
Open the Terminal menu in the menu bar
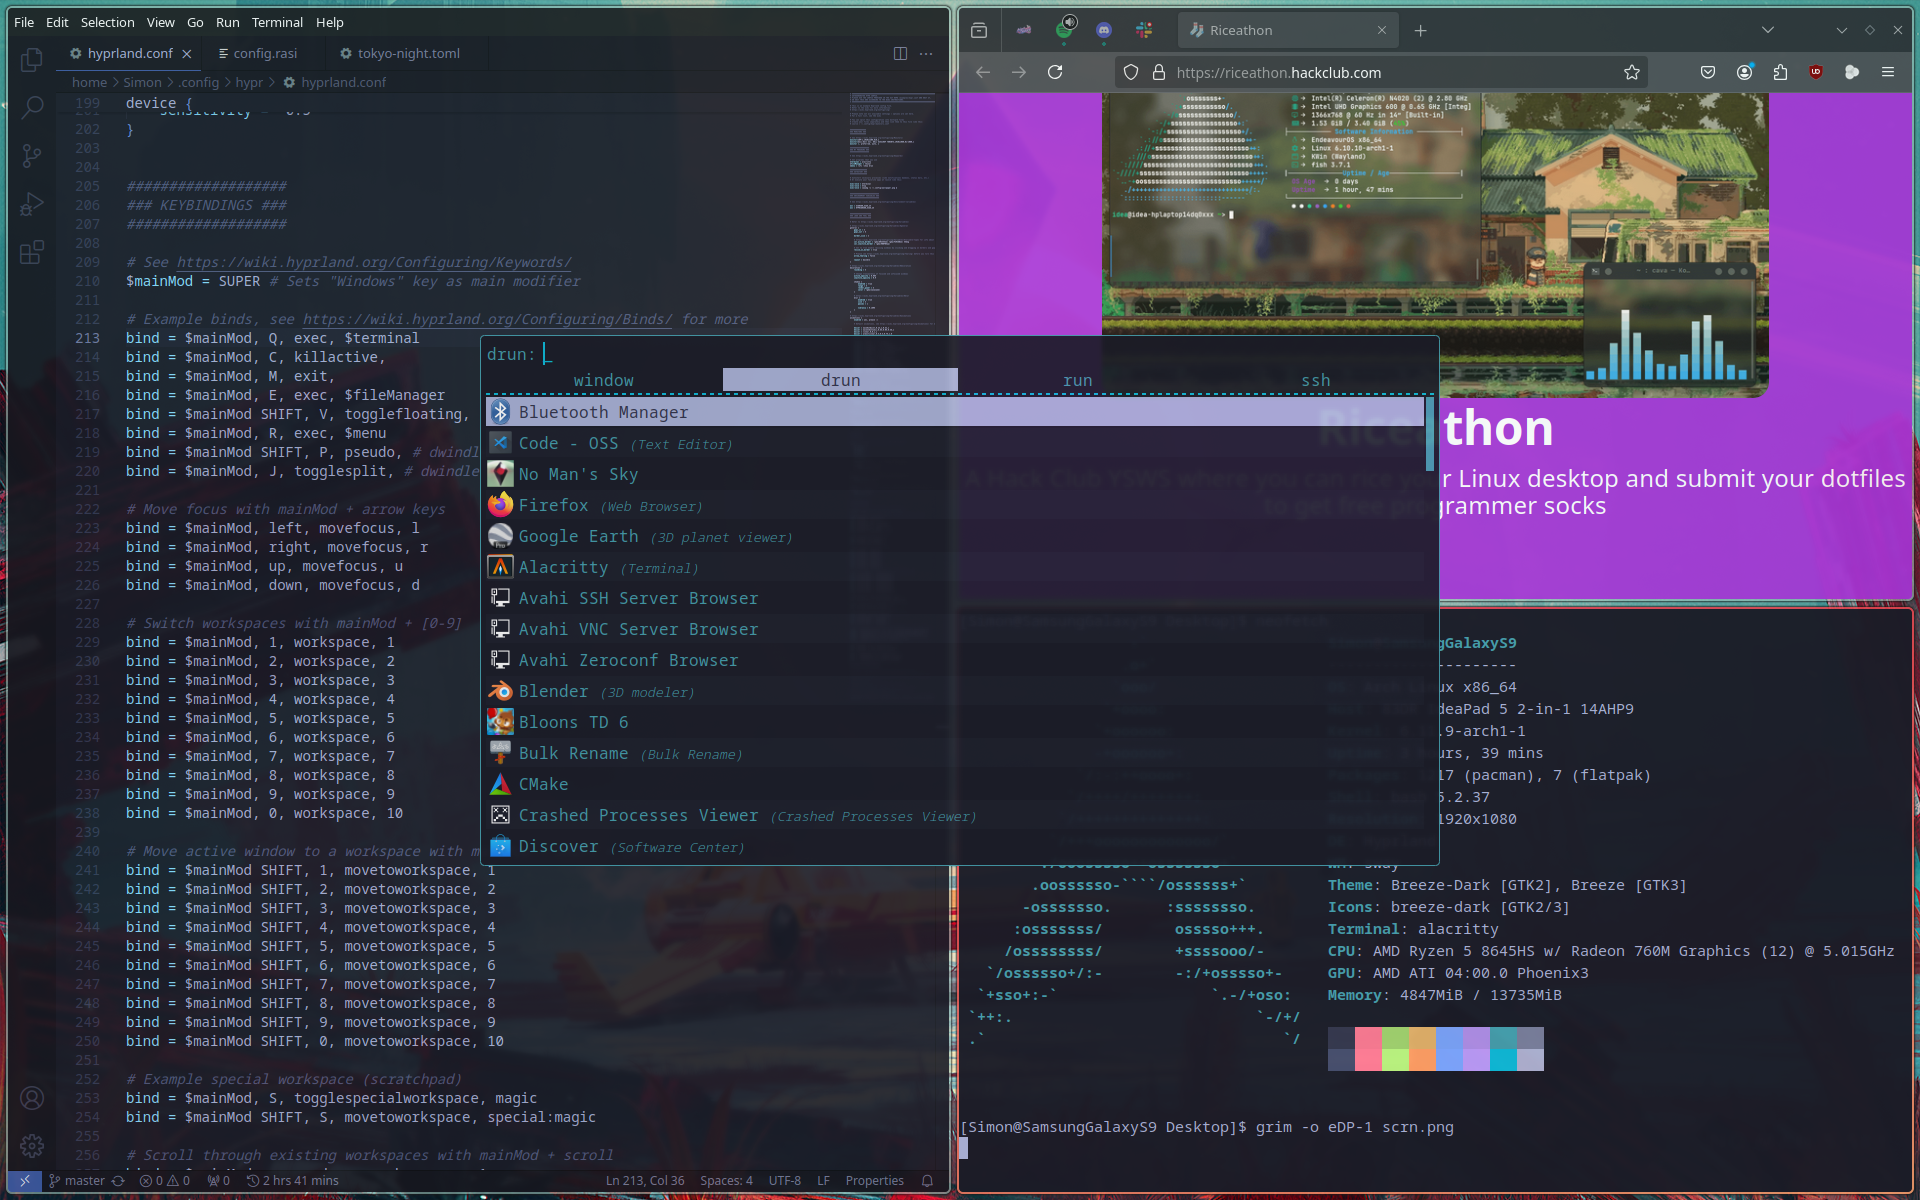(277, 22)
